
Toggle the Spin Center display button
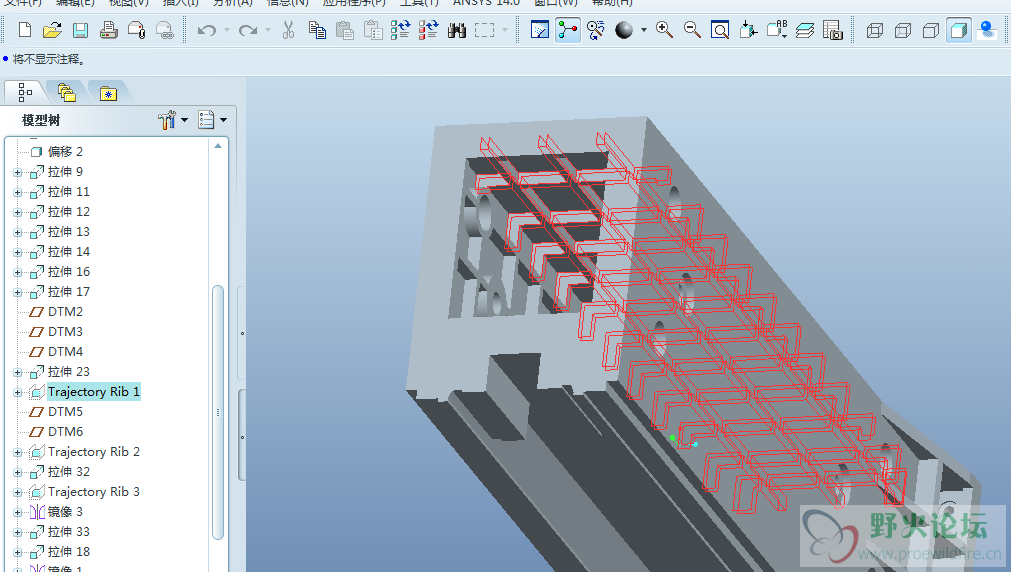tap(568, 31)
